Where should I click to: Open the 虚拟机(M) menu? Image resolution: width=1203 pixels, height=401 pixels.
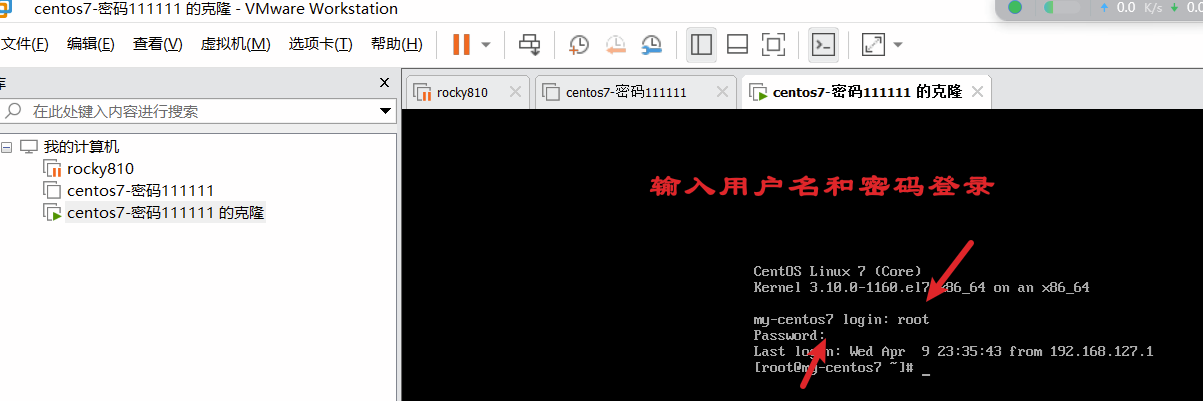(235, 44)
